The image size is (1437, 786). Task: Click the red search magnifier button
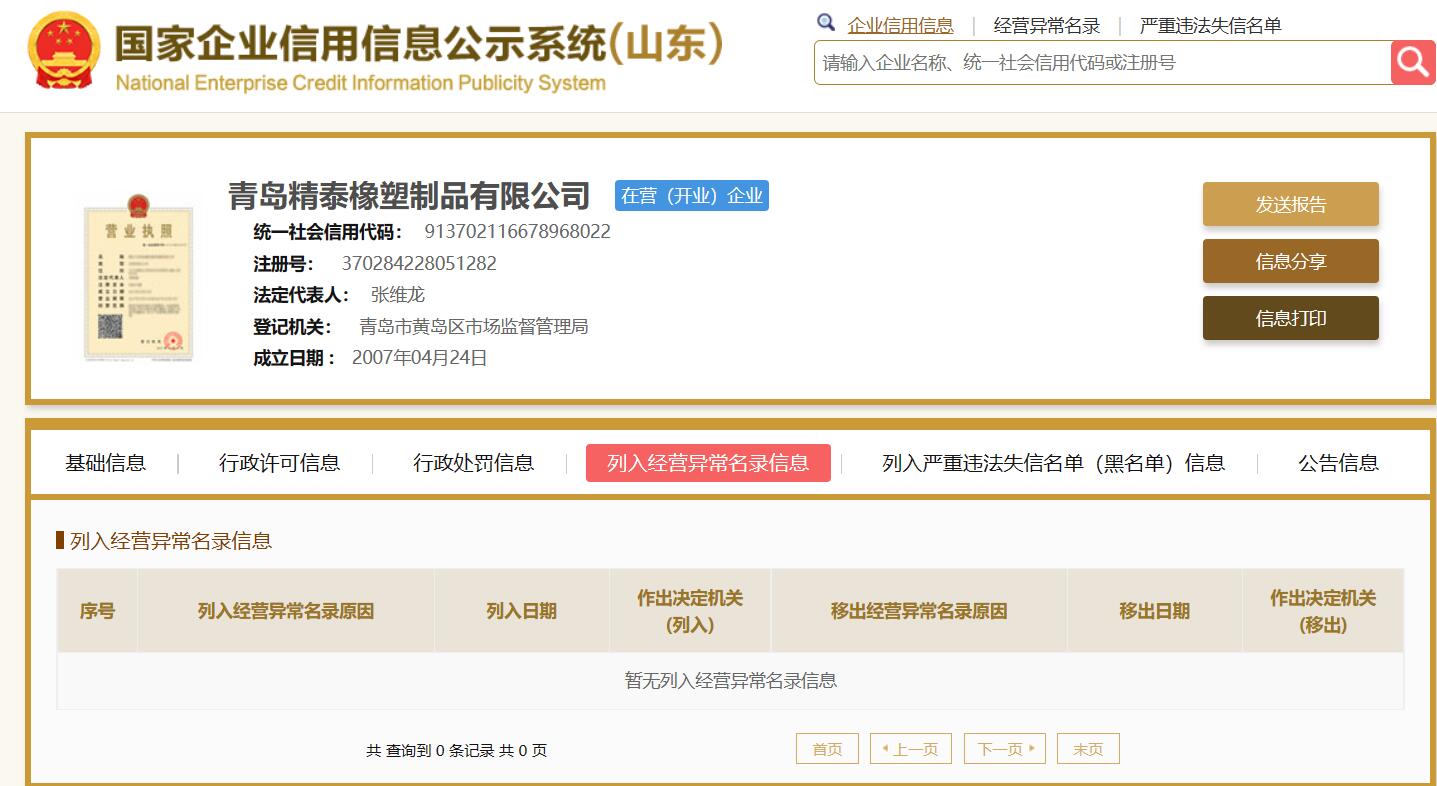1413,62
